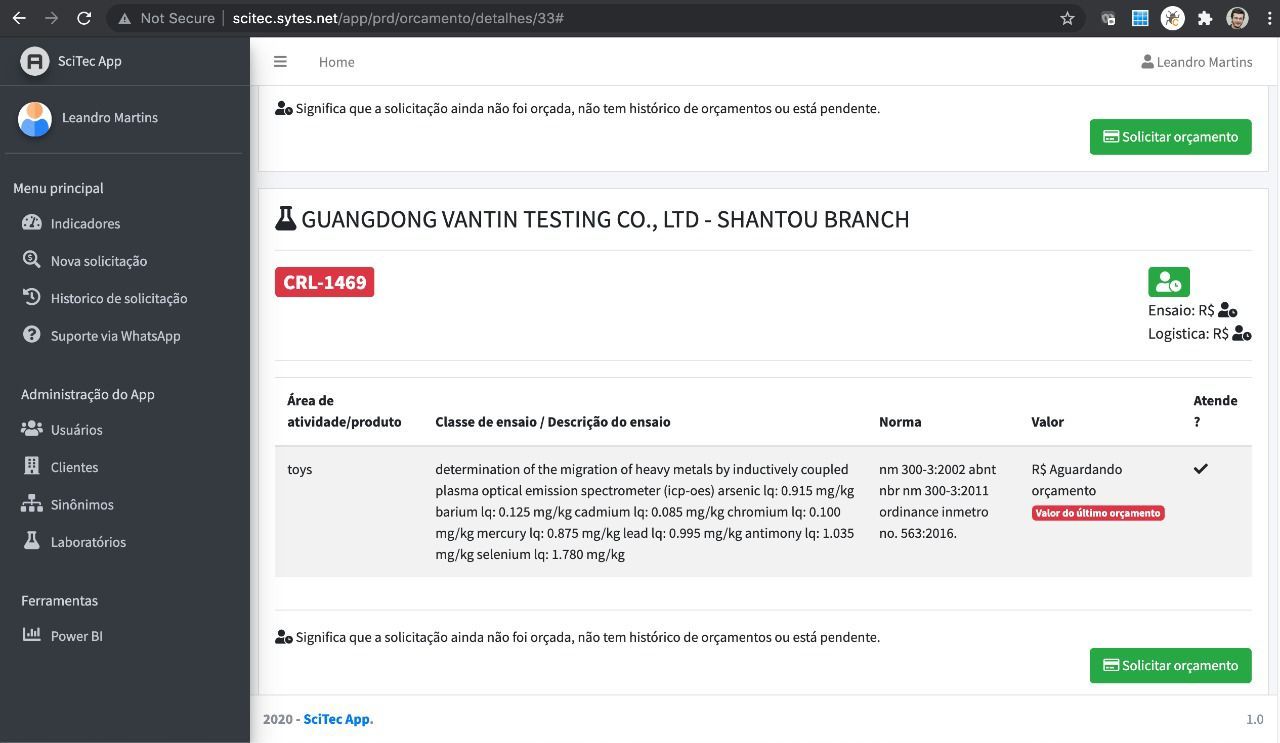Click Leandro Martins in the sidebar

[x=110, y=118]
